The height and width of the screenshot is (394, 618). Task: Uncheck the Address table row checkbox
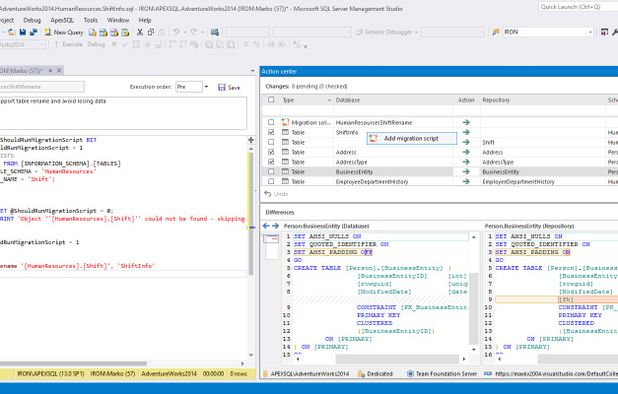271,152
